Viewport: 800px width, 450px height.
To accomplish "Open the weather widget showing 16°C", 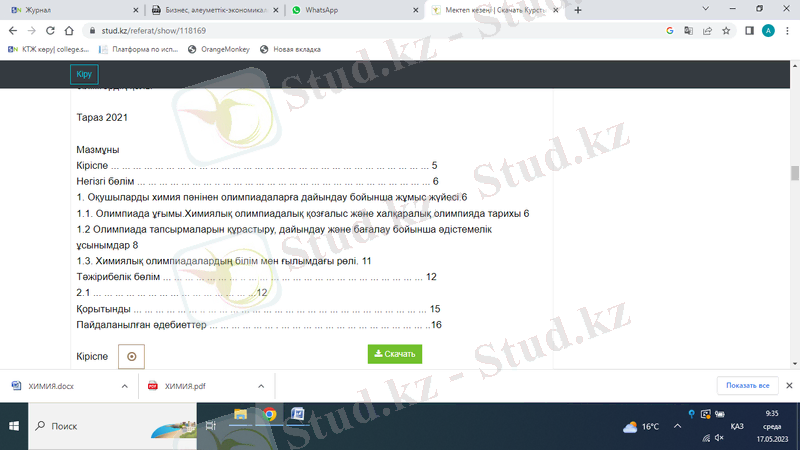I will pyautogui.click(x=641, y=427).
